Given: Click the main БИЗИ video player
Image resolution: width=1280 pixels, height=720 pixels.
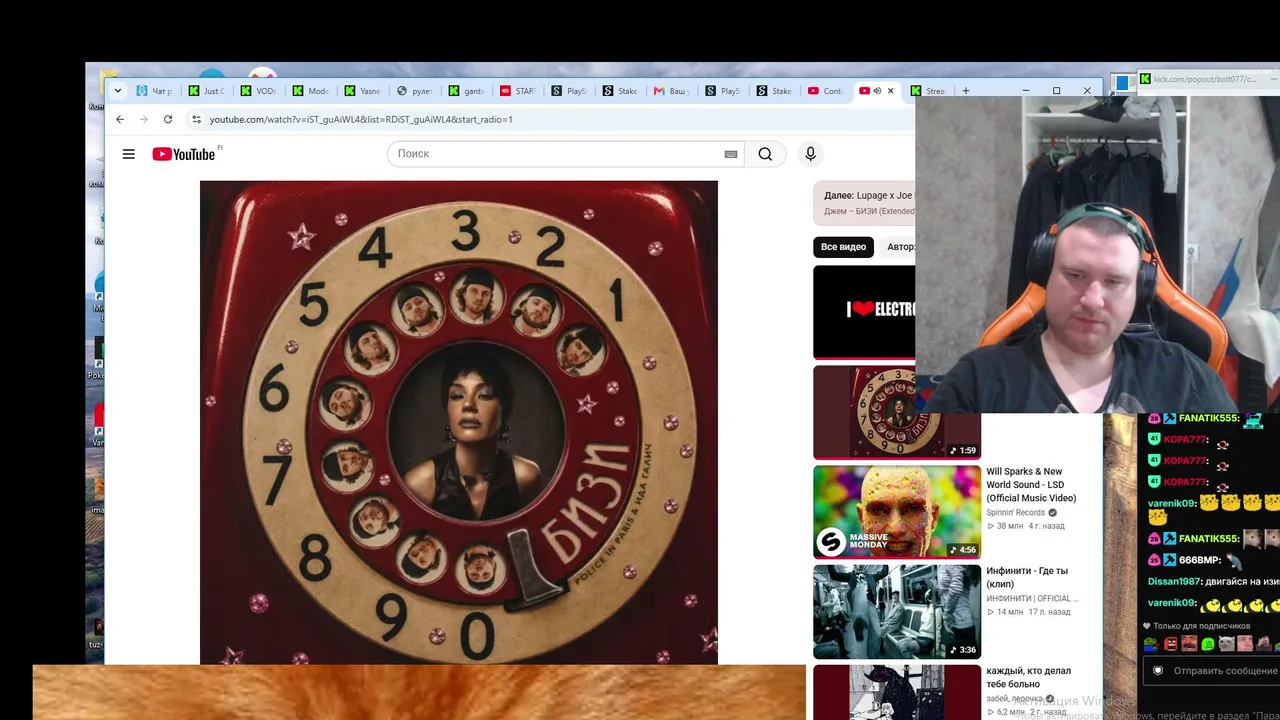Looking at the screenshot, I should 459,422.
